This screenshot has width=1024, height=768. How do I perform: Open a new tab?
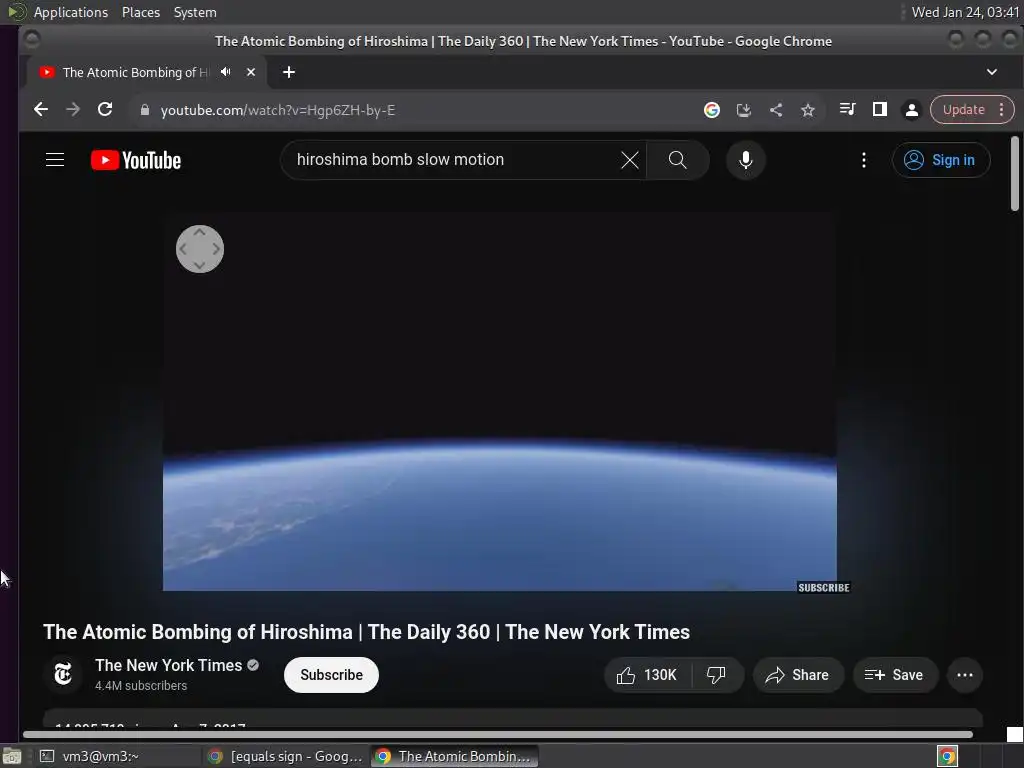click(289, 72)
